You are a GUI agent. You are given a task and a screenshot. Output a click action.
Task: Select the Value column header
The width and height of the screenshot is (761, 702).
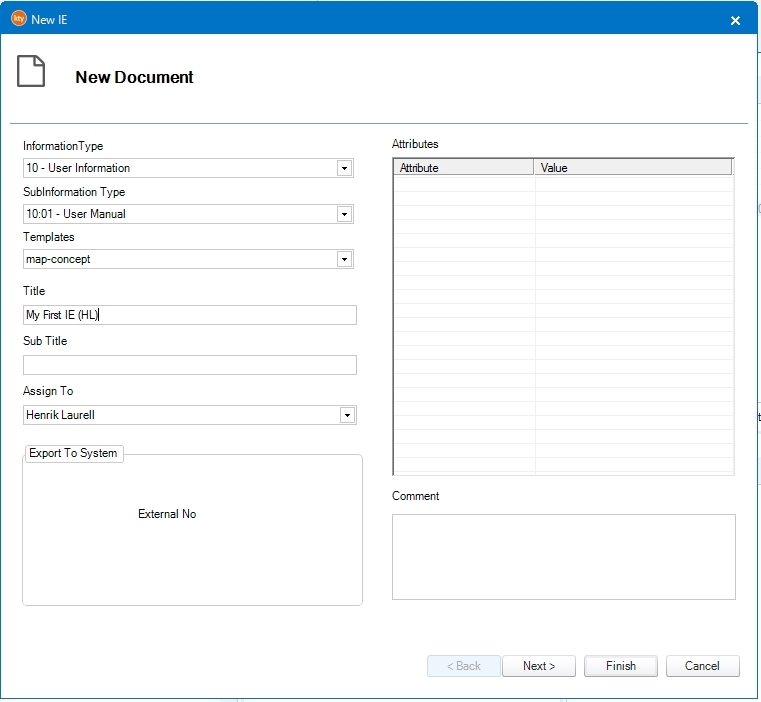pyautogui.click(x=632, y=168)
